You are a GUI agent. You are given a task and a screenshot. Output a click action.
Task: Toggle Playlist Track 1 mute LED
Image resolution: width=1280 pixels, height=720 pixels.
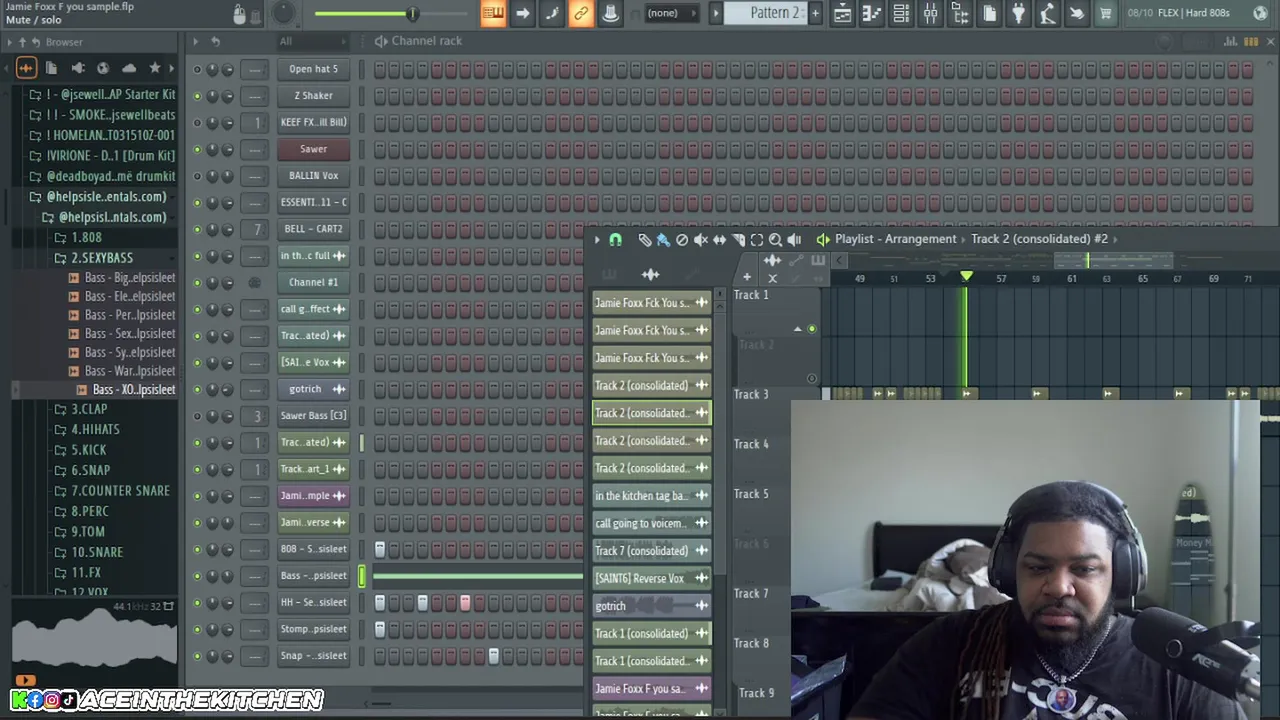point(811,329)
